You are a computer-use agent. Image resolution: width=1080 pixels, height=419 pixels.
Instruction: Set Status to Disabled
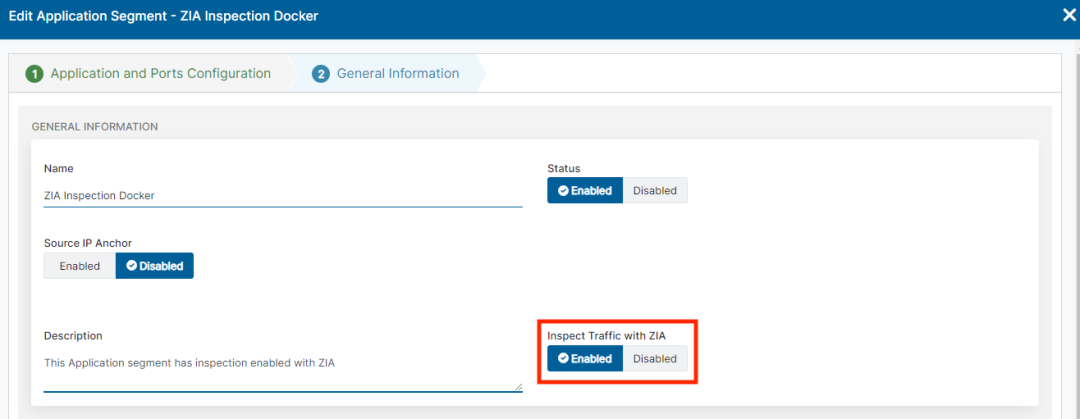[x=655, y=191]
